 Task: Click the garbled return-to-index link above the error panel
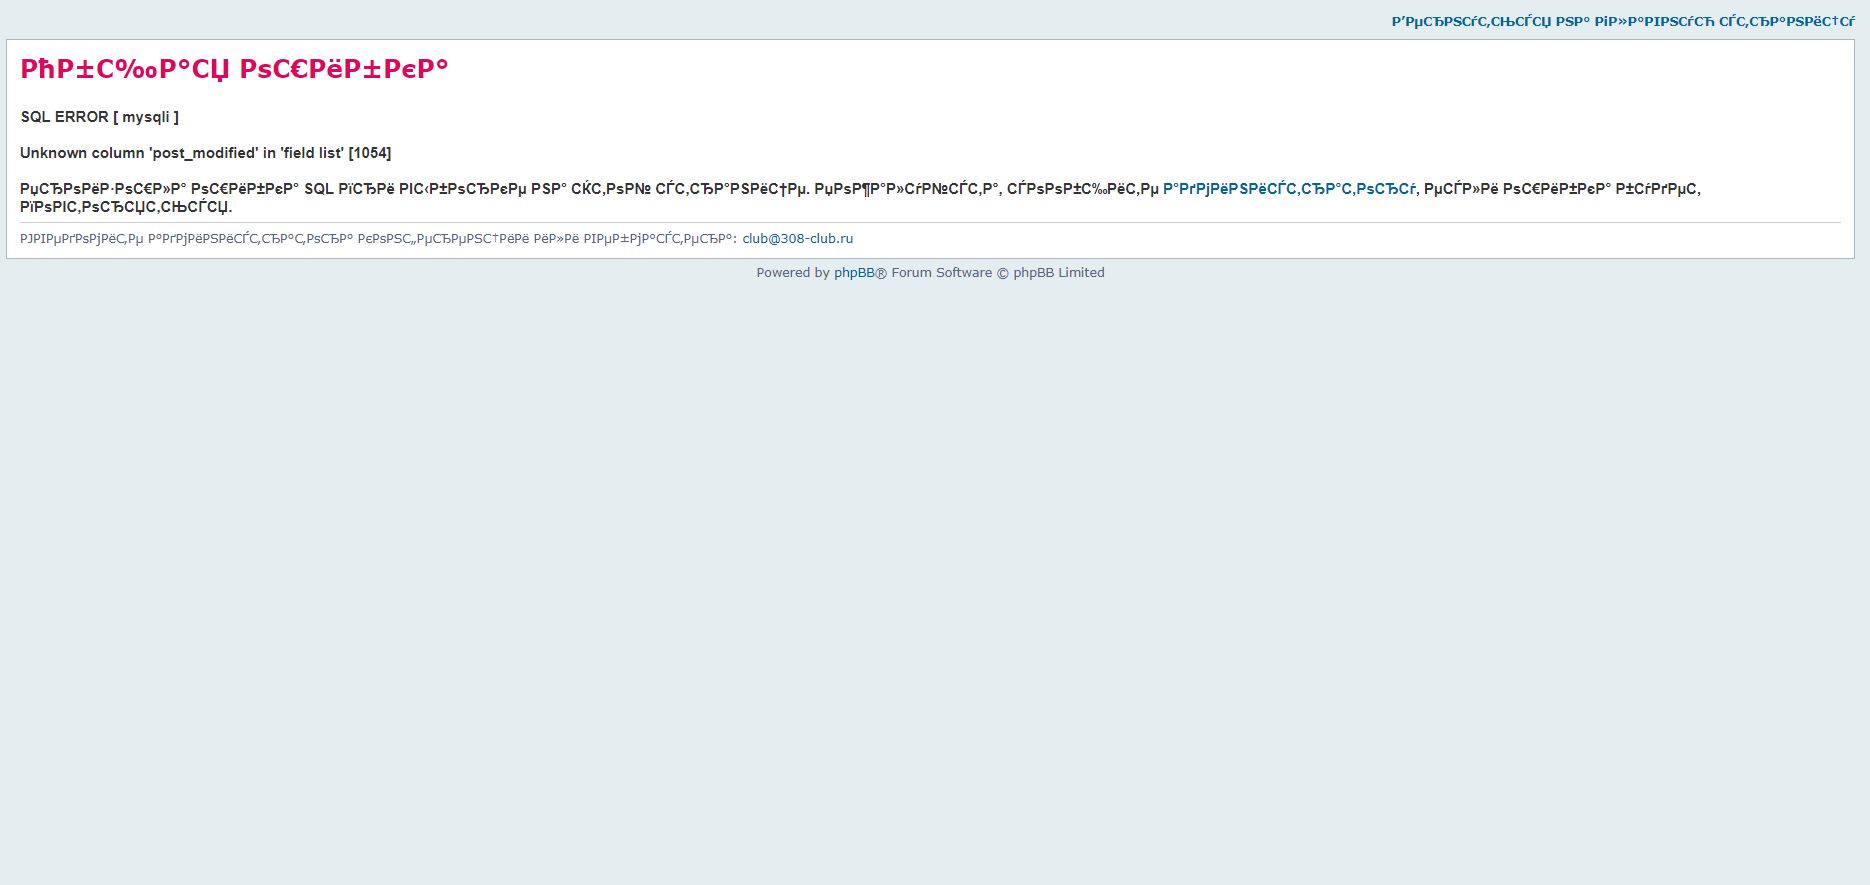(1622, 21)
